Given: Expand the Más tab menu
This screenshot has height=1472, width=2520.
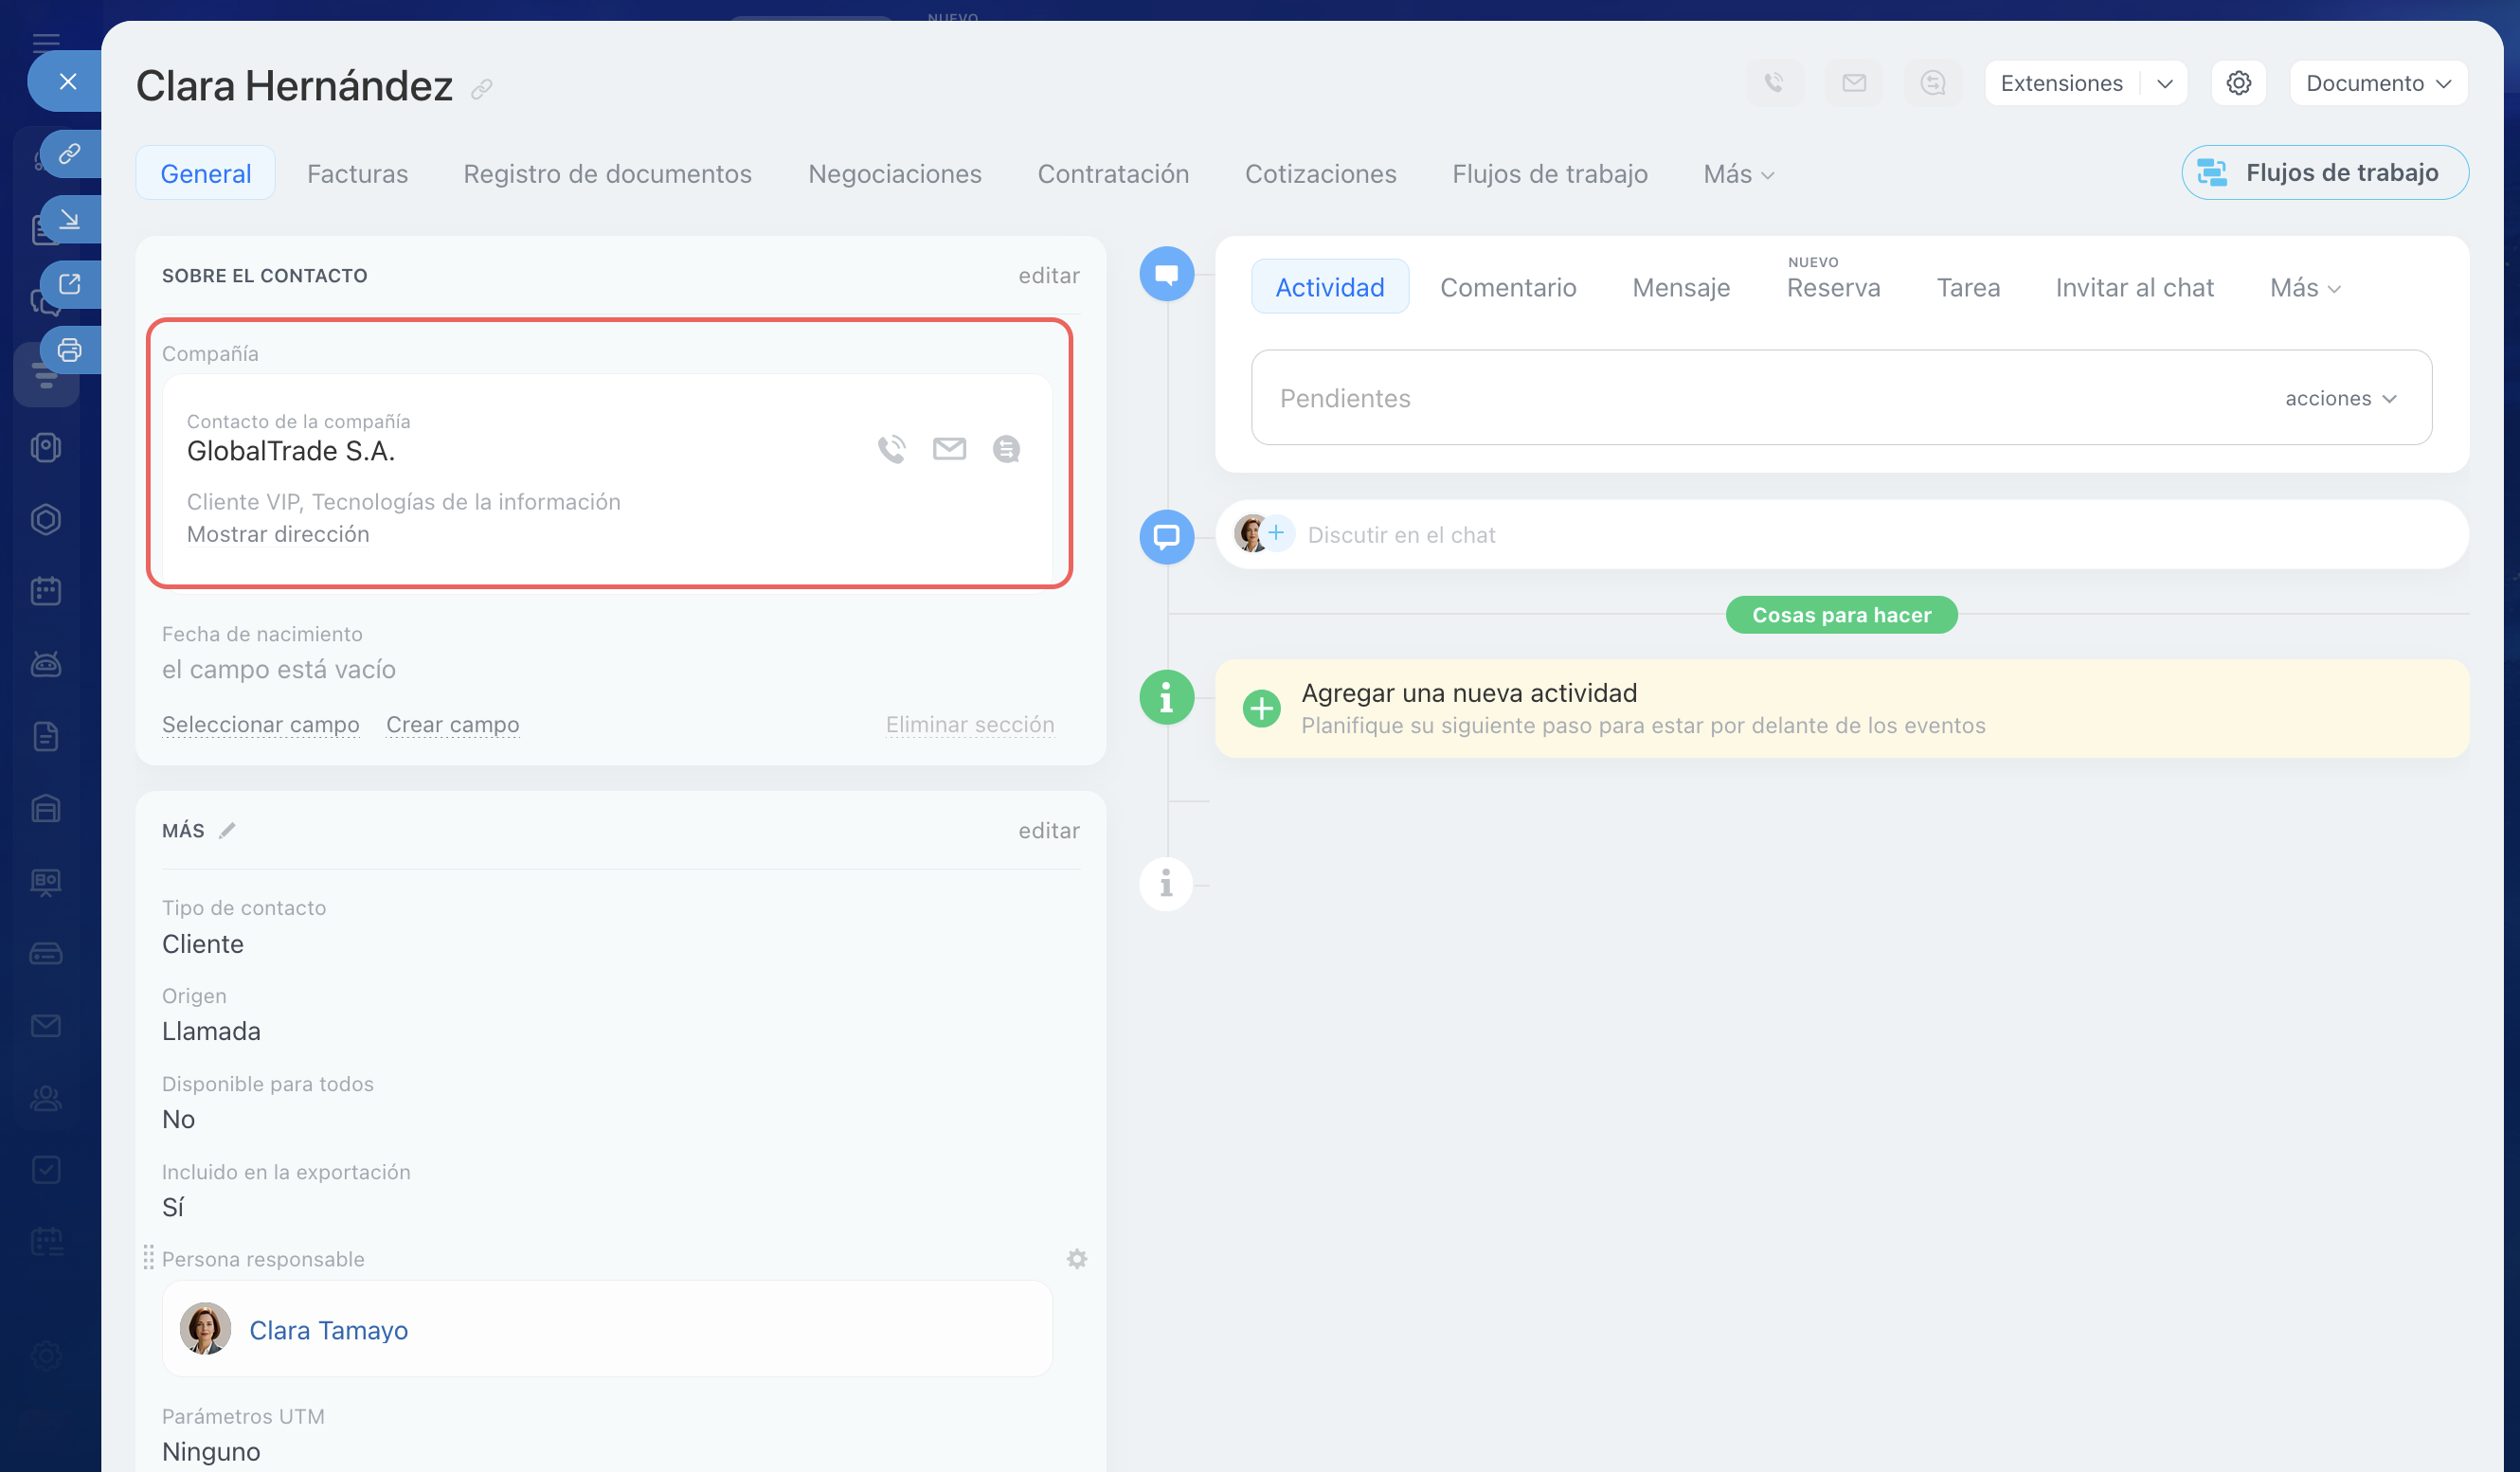Looking at the screenshot, I should pyautogui.click(x=1738, y=174).
